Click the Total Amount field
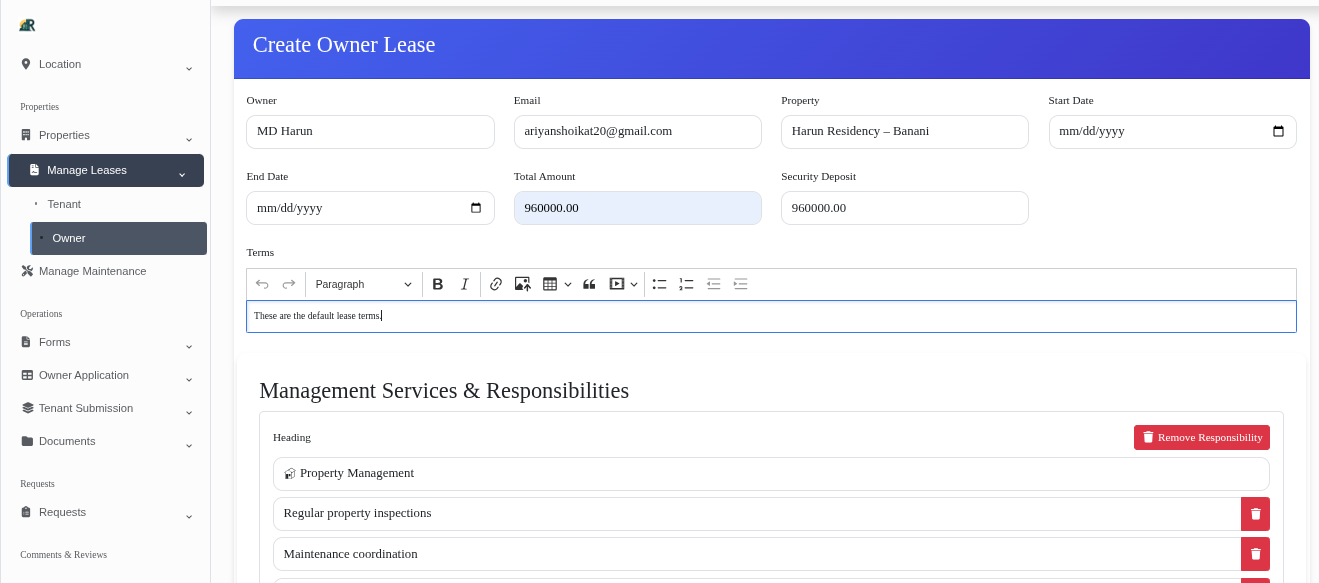The image size is (1319, 583). coord(637,208)
